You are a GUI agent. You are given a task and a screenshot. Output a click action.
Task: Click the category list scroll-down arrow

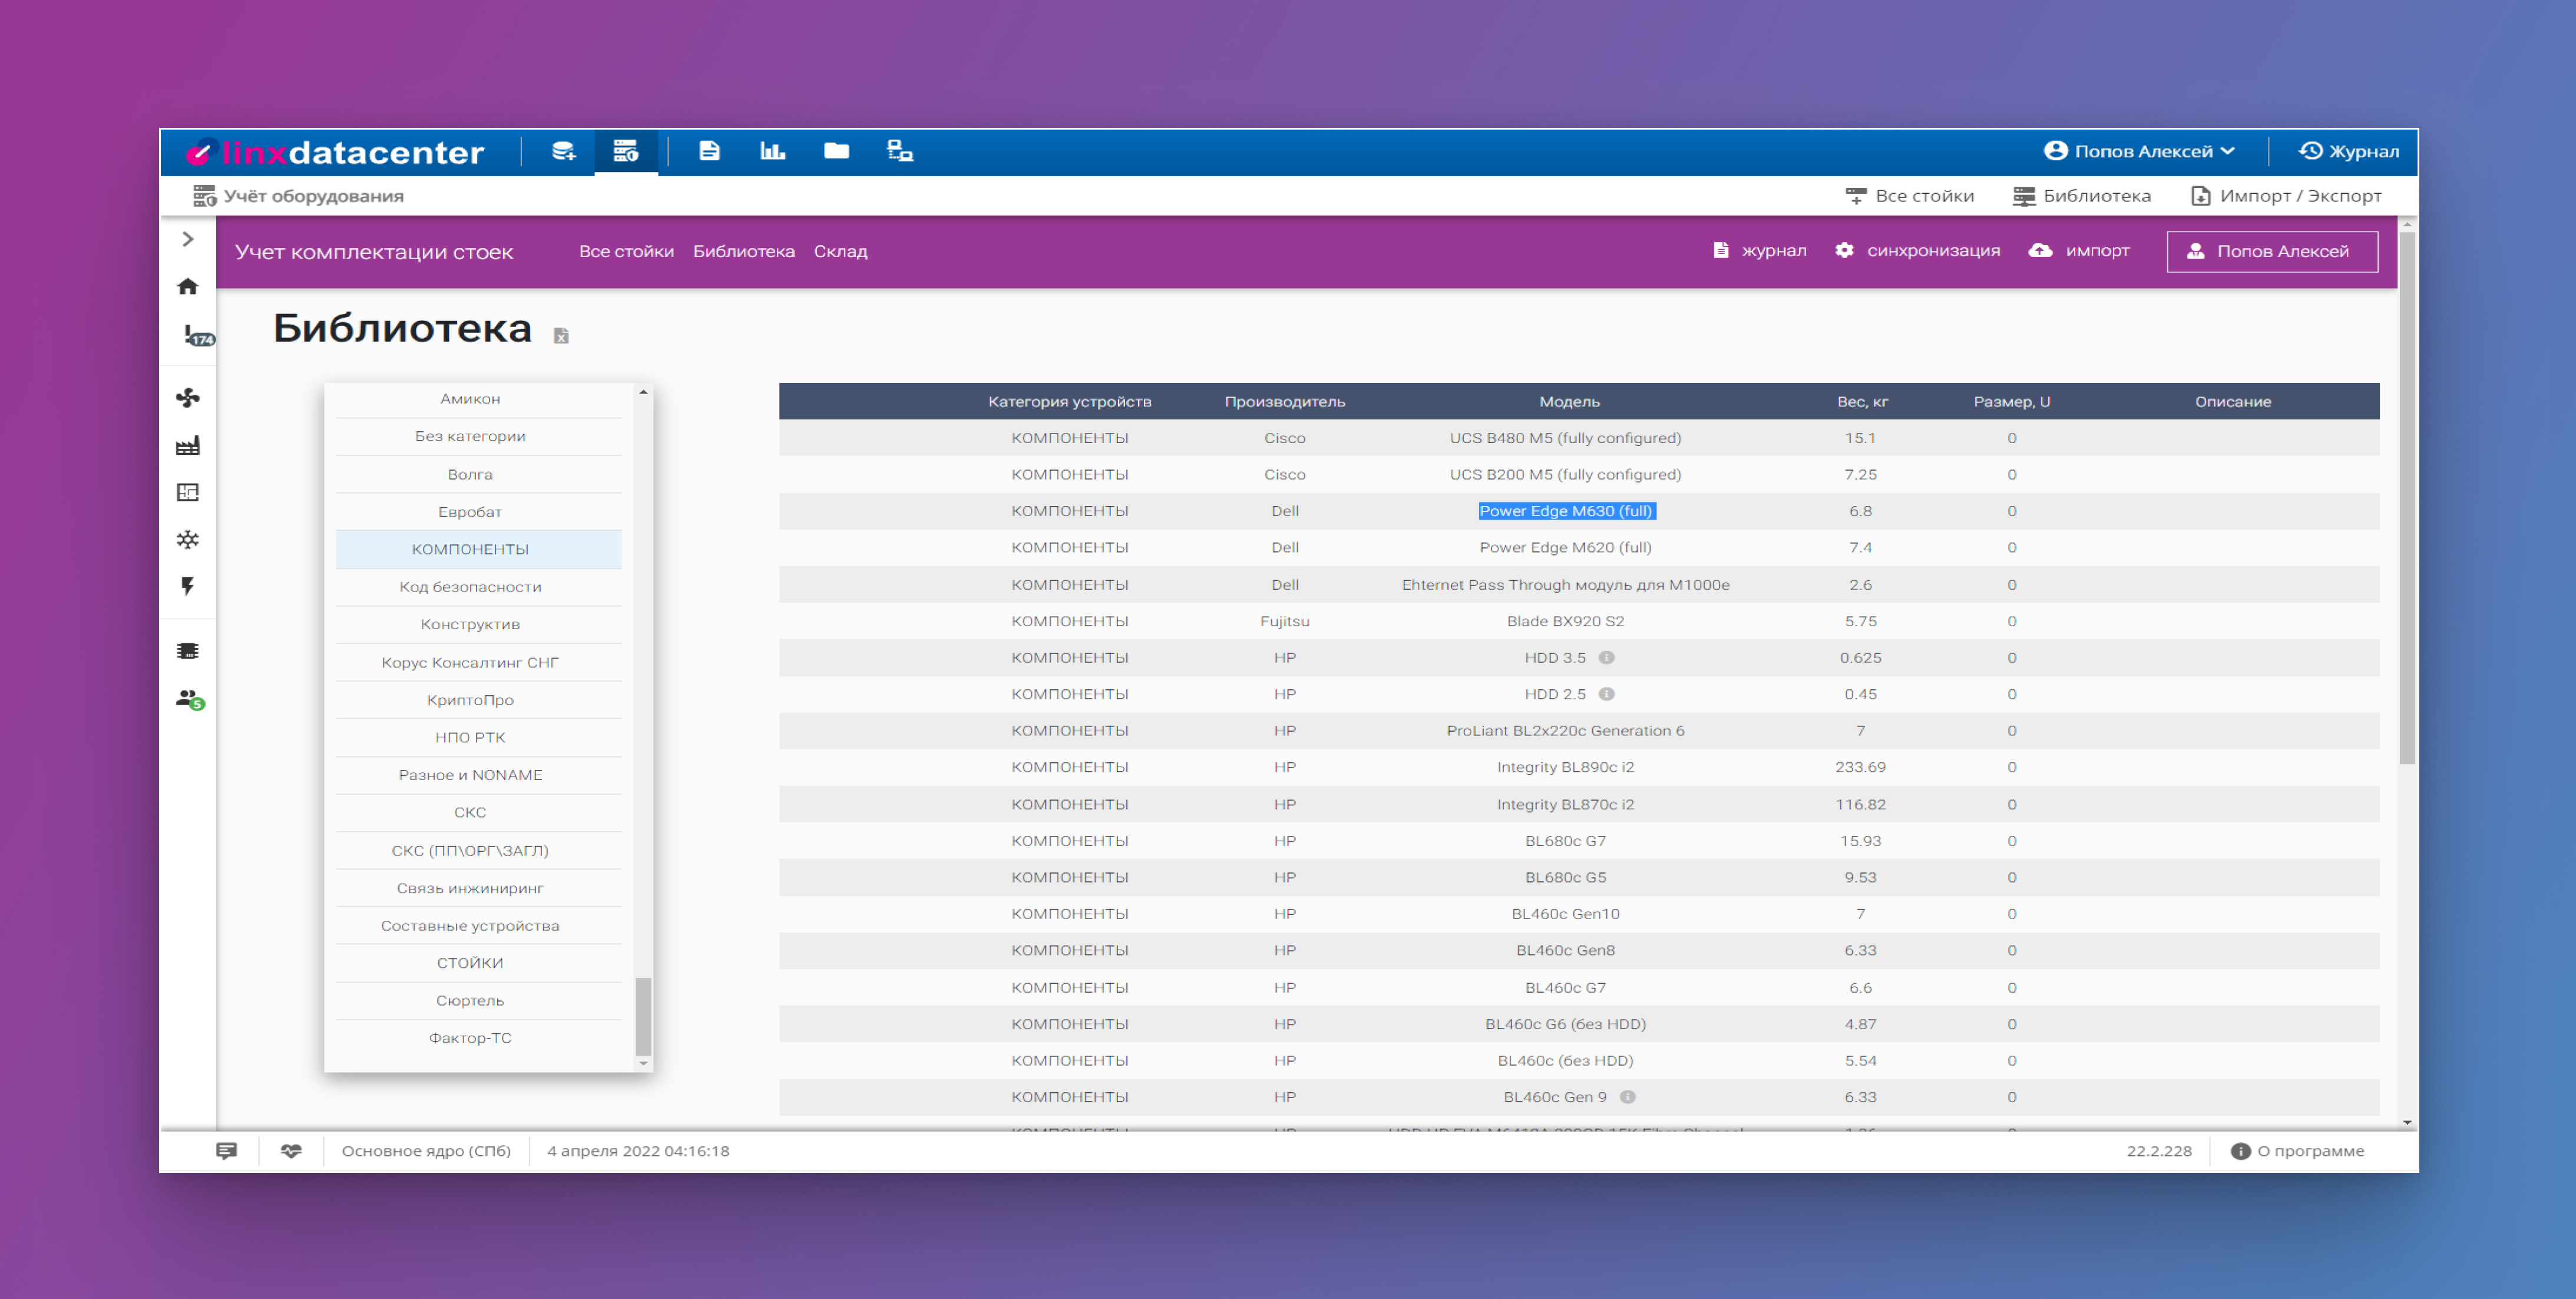(643, 1063)
